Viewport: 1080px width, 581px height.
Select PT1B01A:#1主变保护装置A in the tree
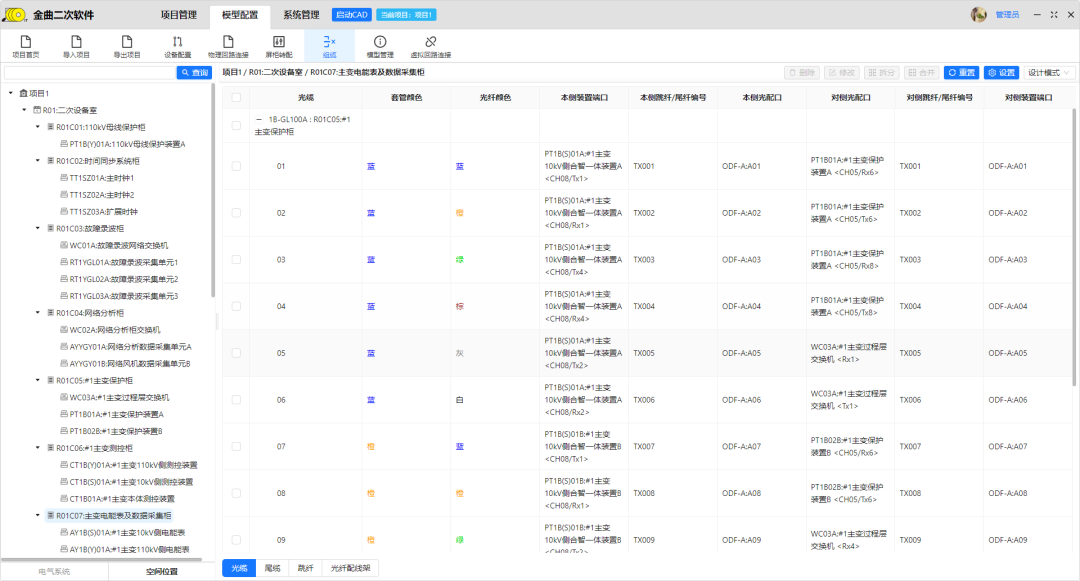tap(116, 414)
